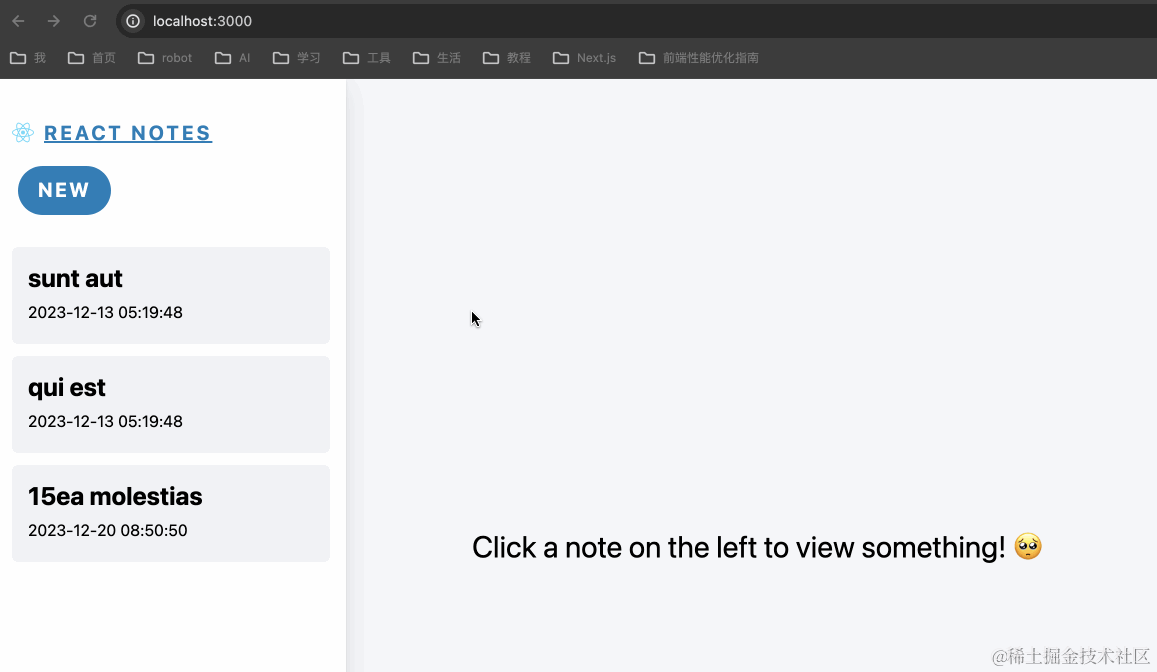
Task: Reload the page using the refresh icon
Action: 88,20
